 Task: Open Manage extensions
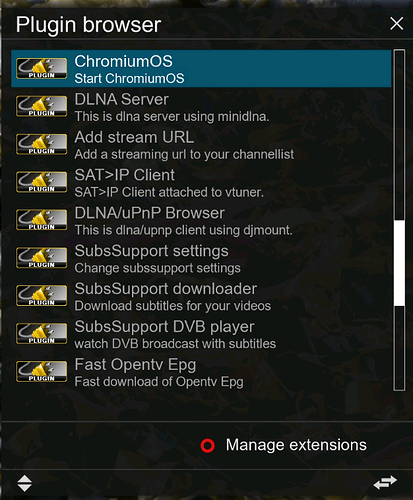point(296,445)
